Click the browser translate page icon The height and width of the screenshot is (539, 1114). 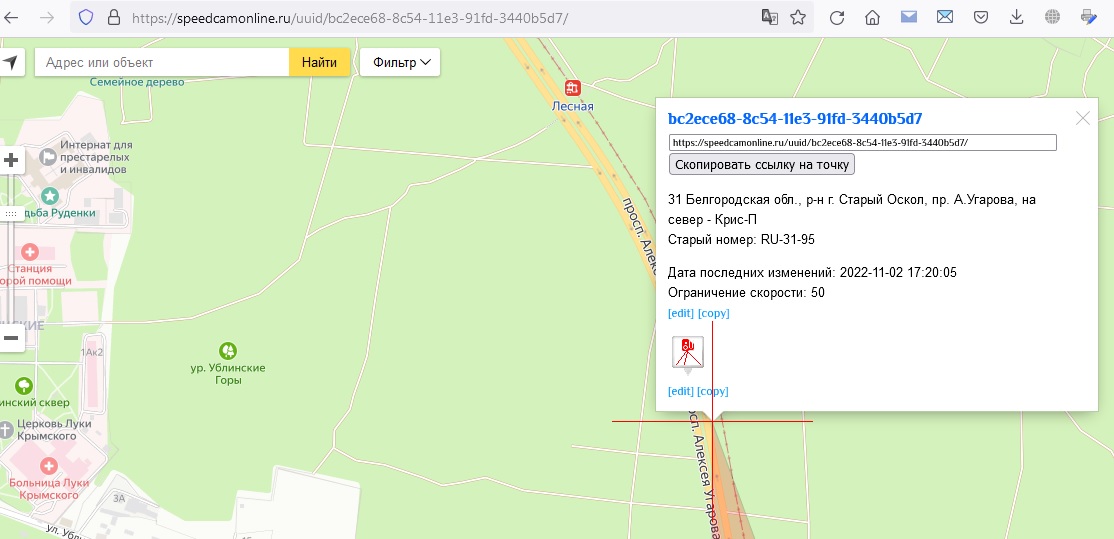(769, 17)
